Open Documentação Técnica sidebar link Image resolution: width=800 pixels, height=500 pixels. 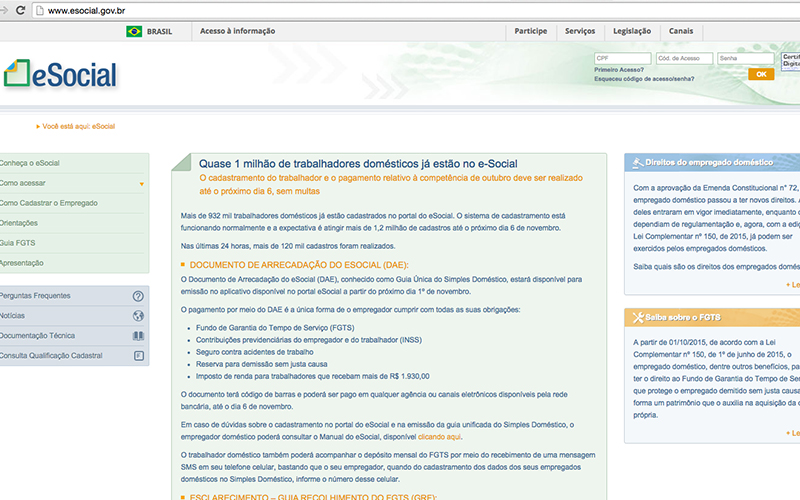coord(37,336)
